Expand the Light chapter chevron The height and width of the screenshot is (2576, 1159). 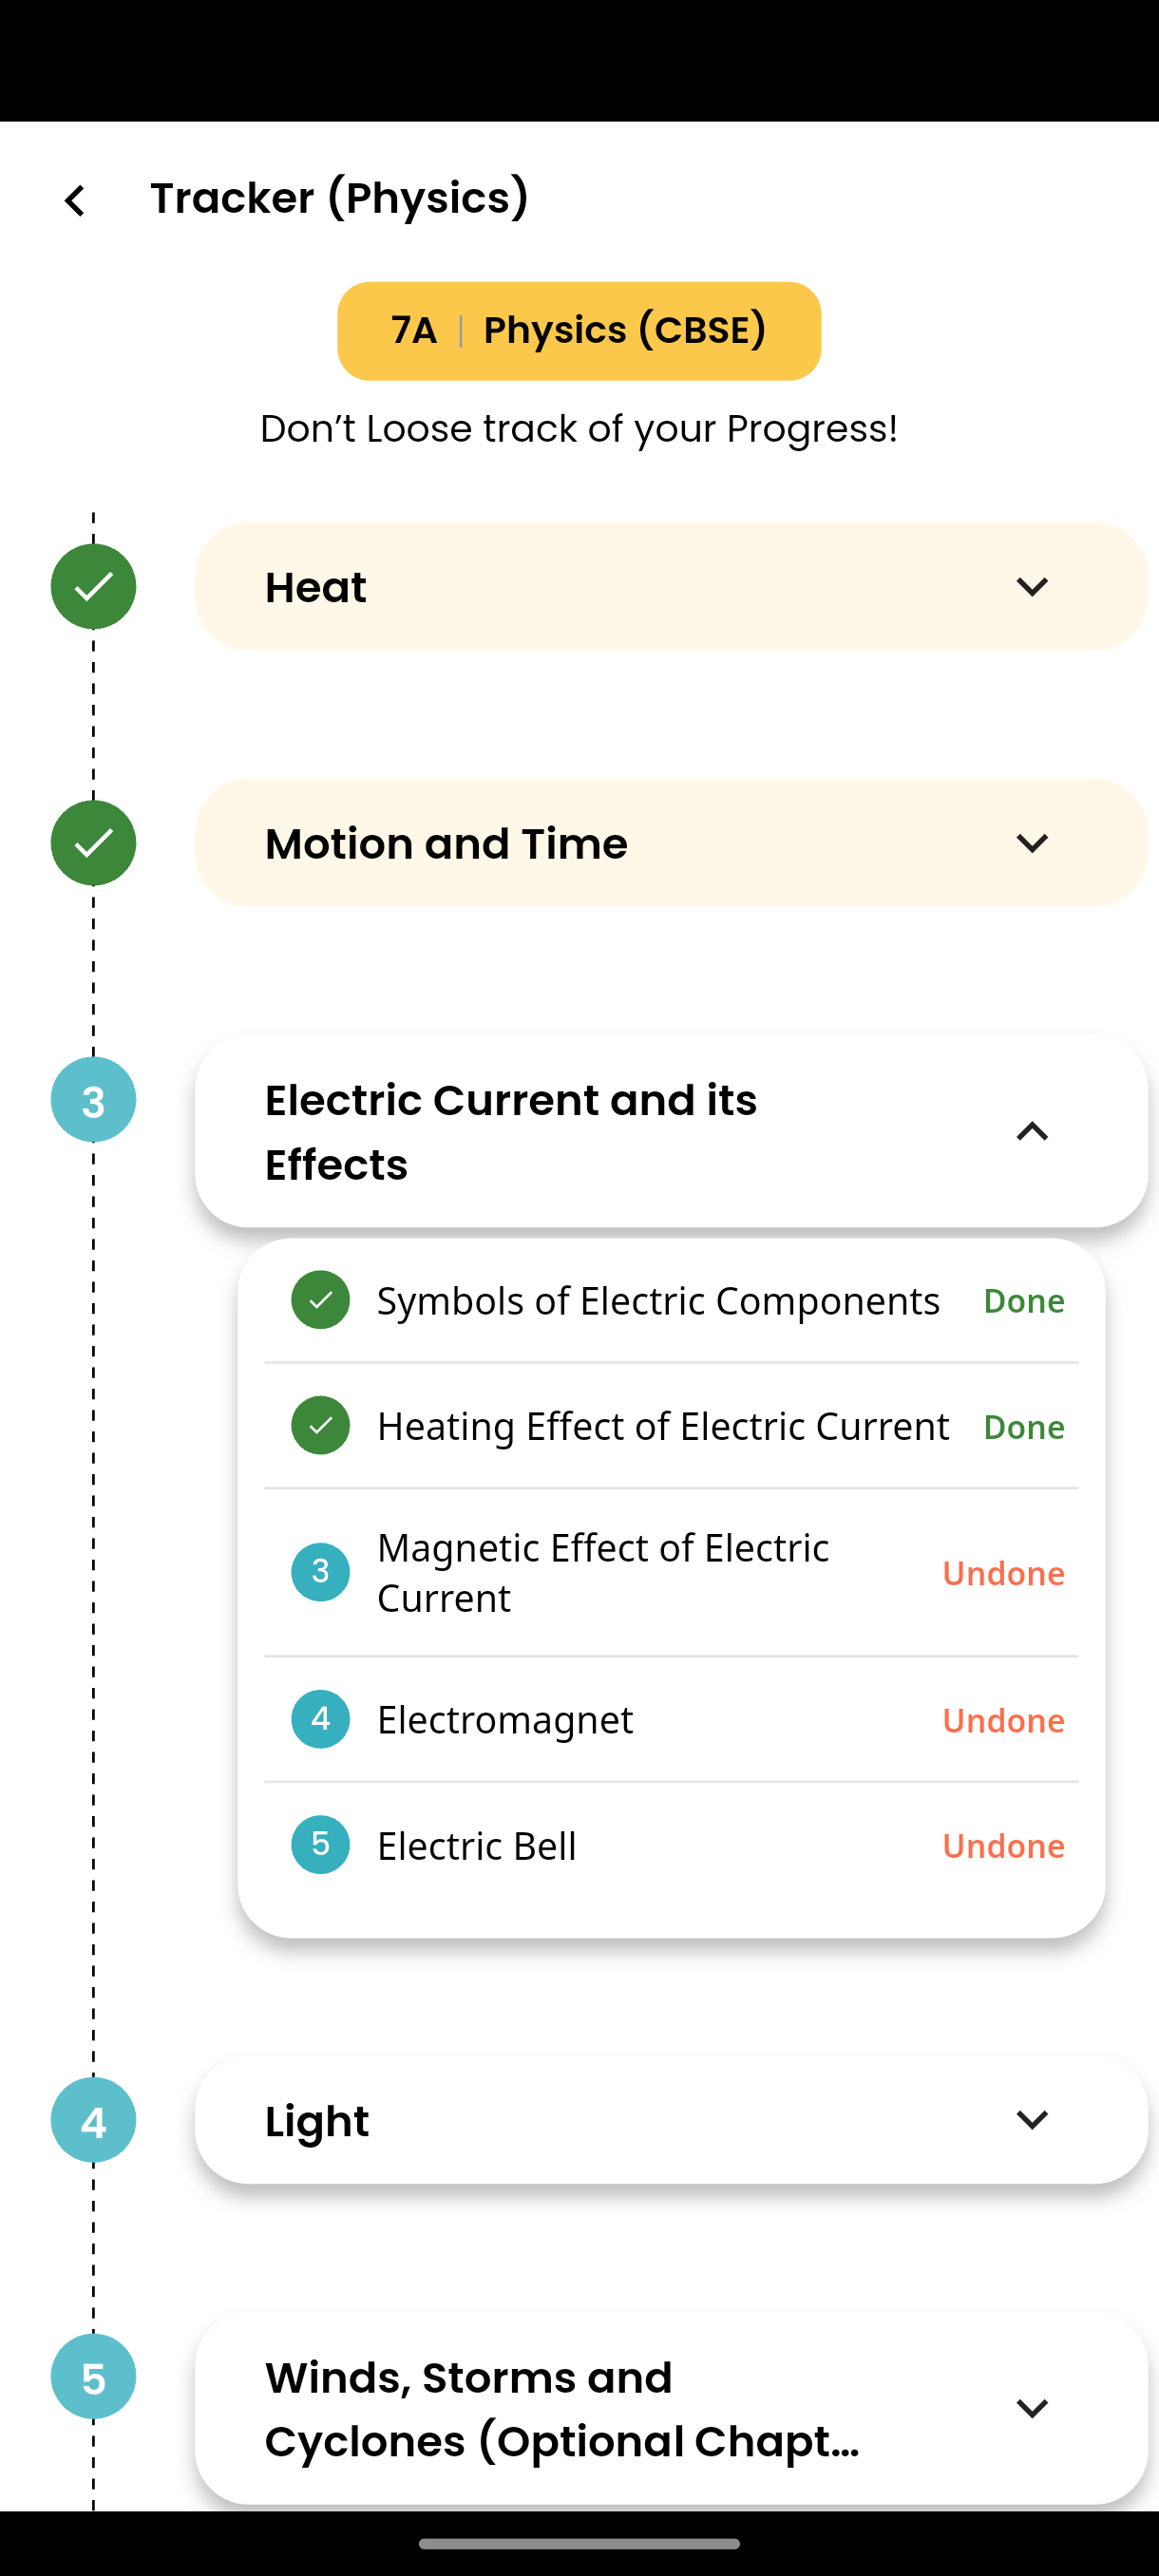click(x=1032, y=2120)
